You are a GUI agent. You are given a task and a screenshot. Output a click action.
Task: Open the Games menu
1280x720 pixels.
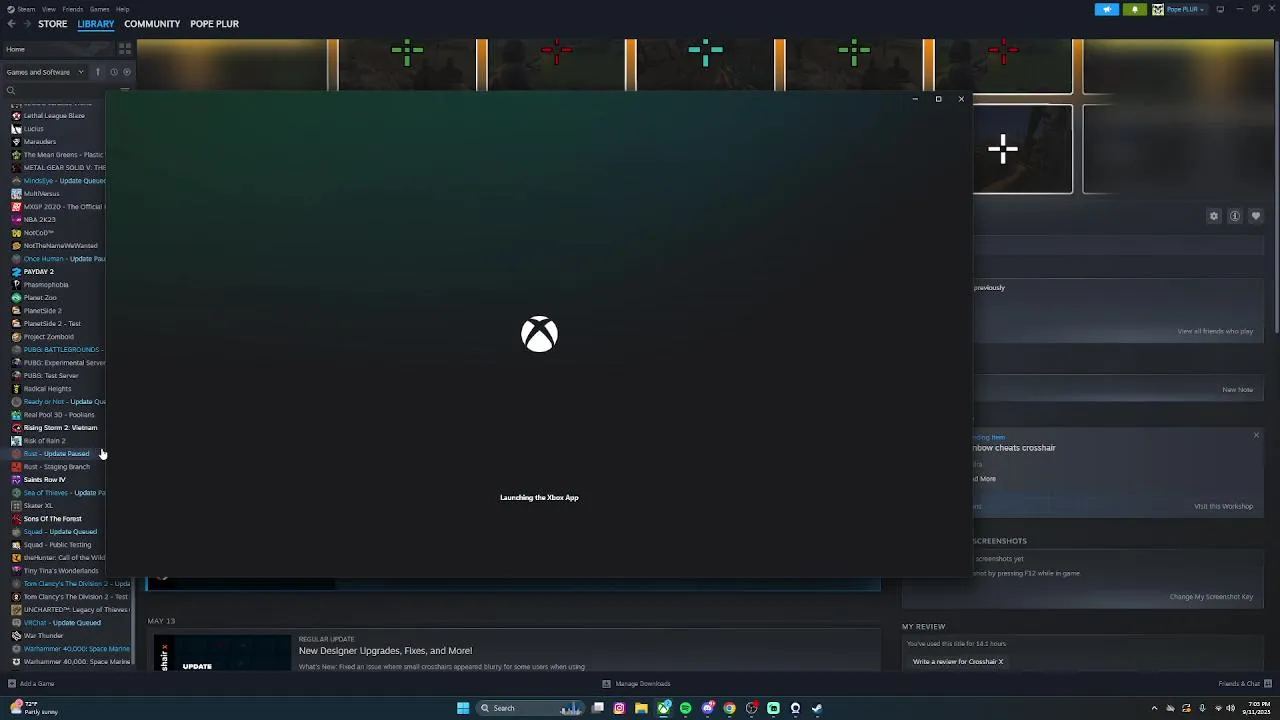(x=99, y=9)
